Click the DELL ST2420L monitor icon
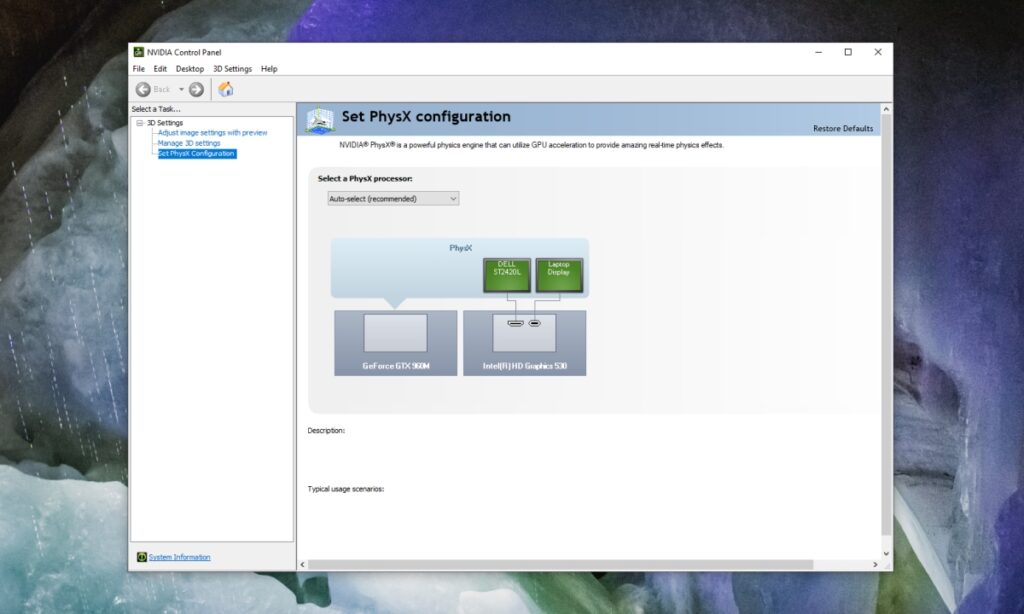1024x614 pixels. click(x=505, y=272)
